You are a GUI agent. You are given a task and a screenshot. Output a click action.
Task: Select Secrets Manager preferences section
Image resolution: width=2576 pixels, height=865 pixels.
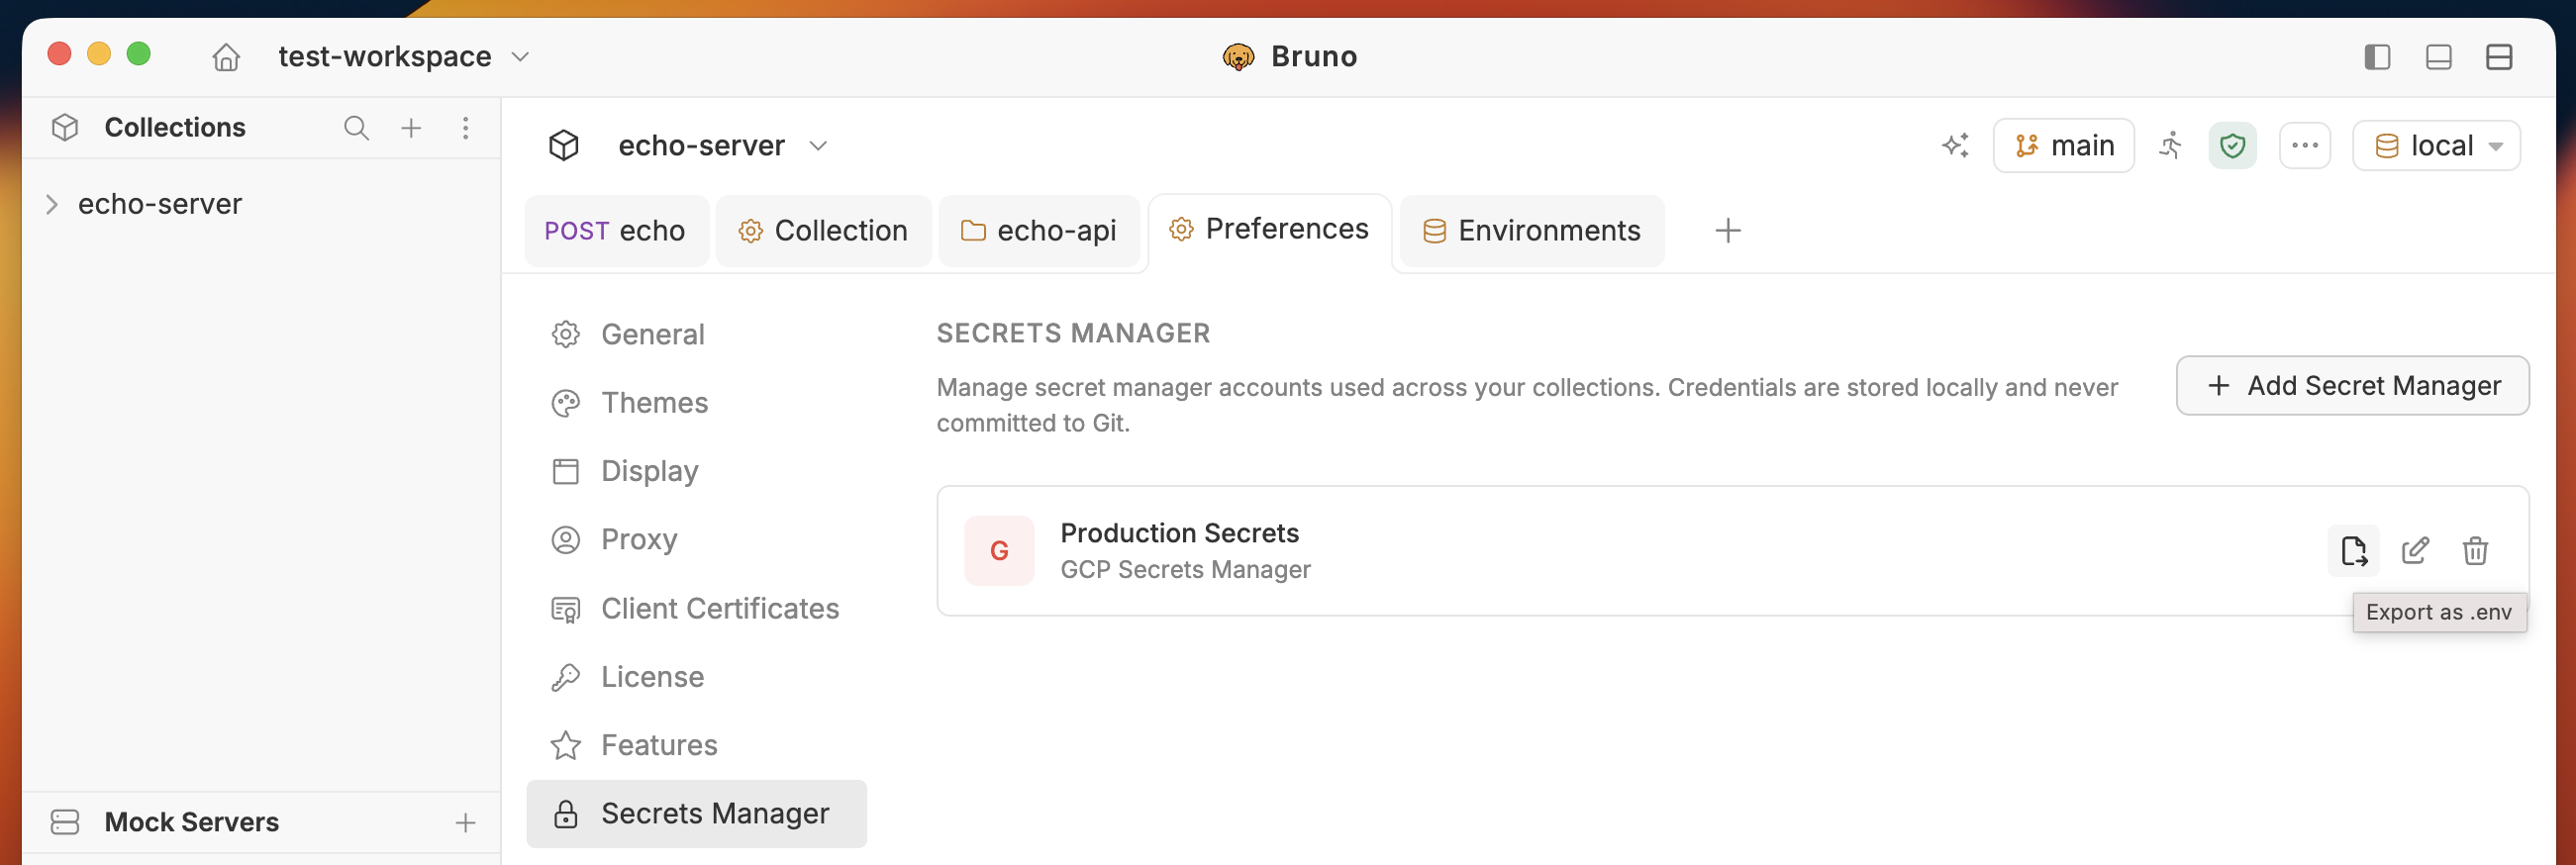[696, 814]
